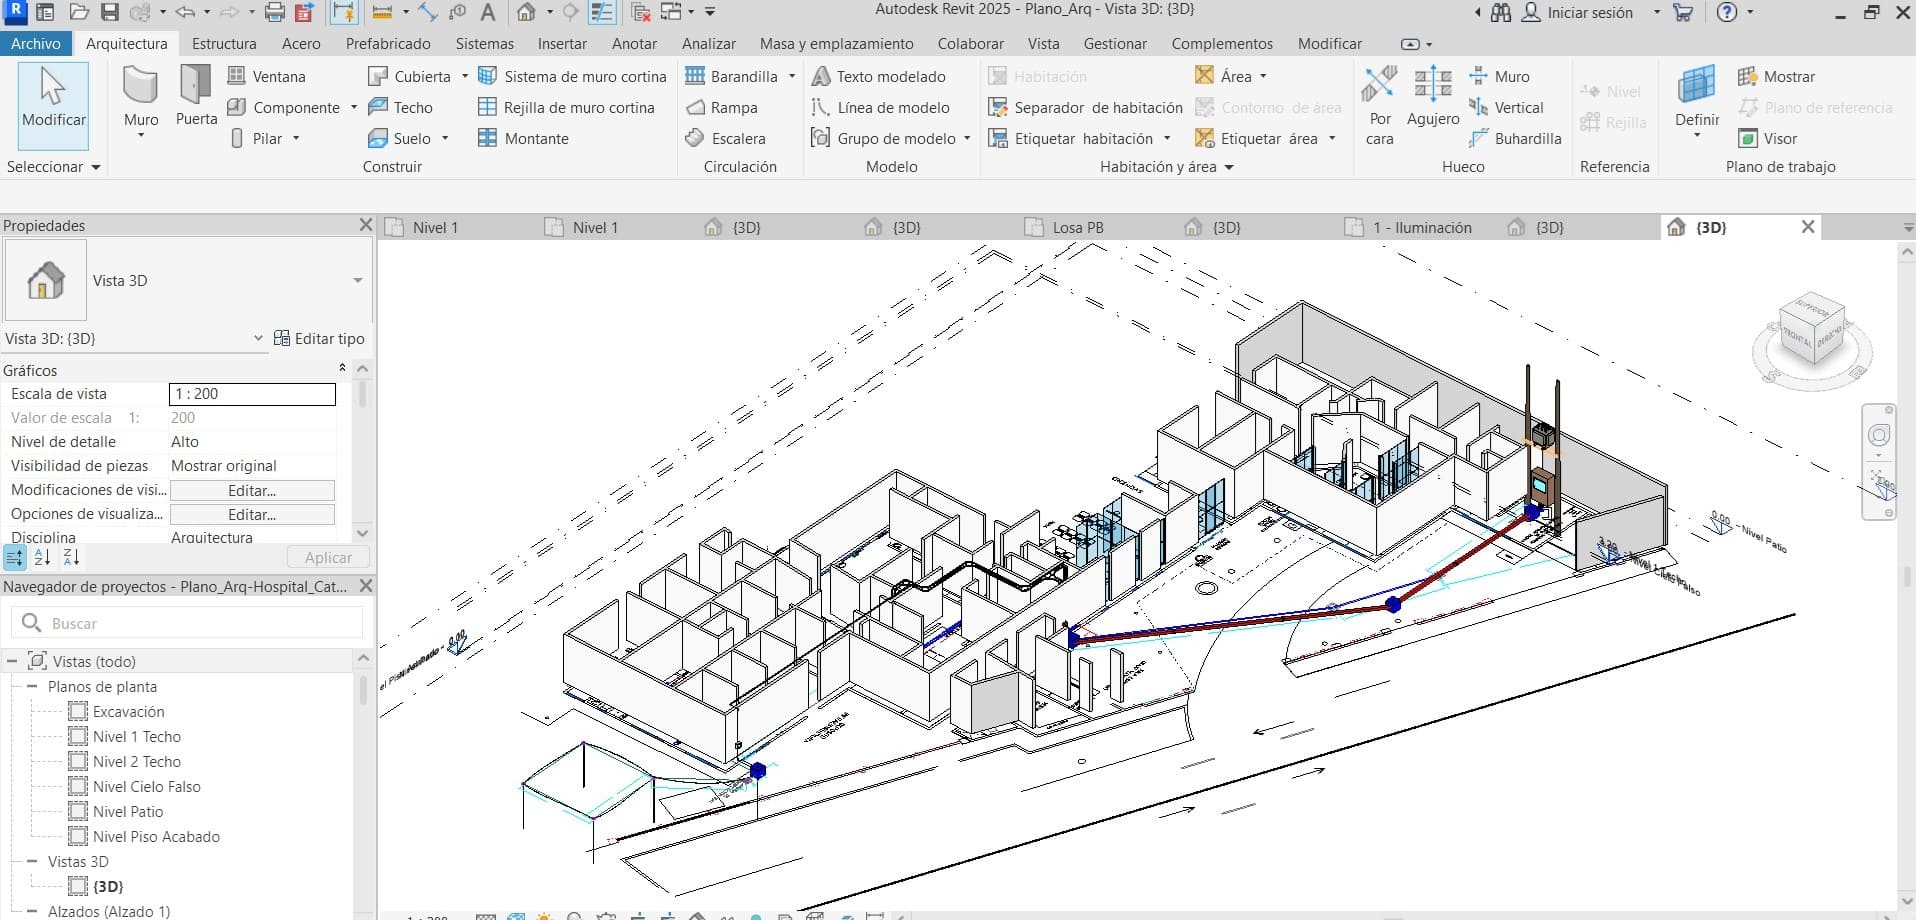Click the Escala de vista field
1916x920 pixels.
252,394
